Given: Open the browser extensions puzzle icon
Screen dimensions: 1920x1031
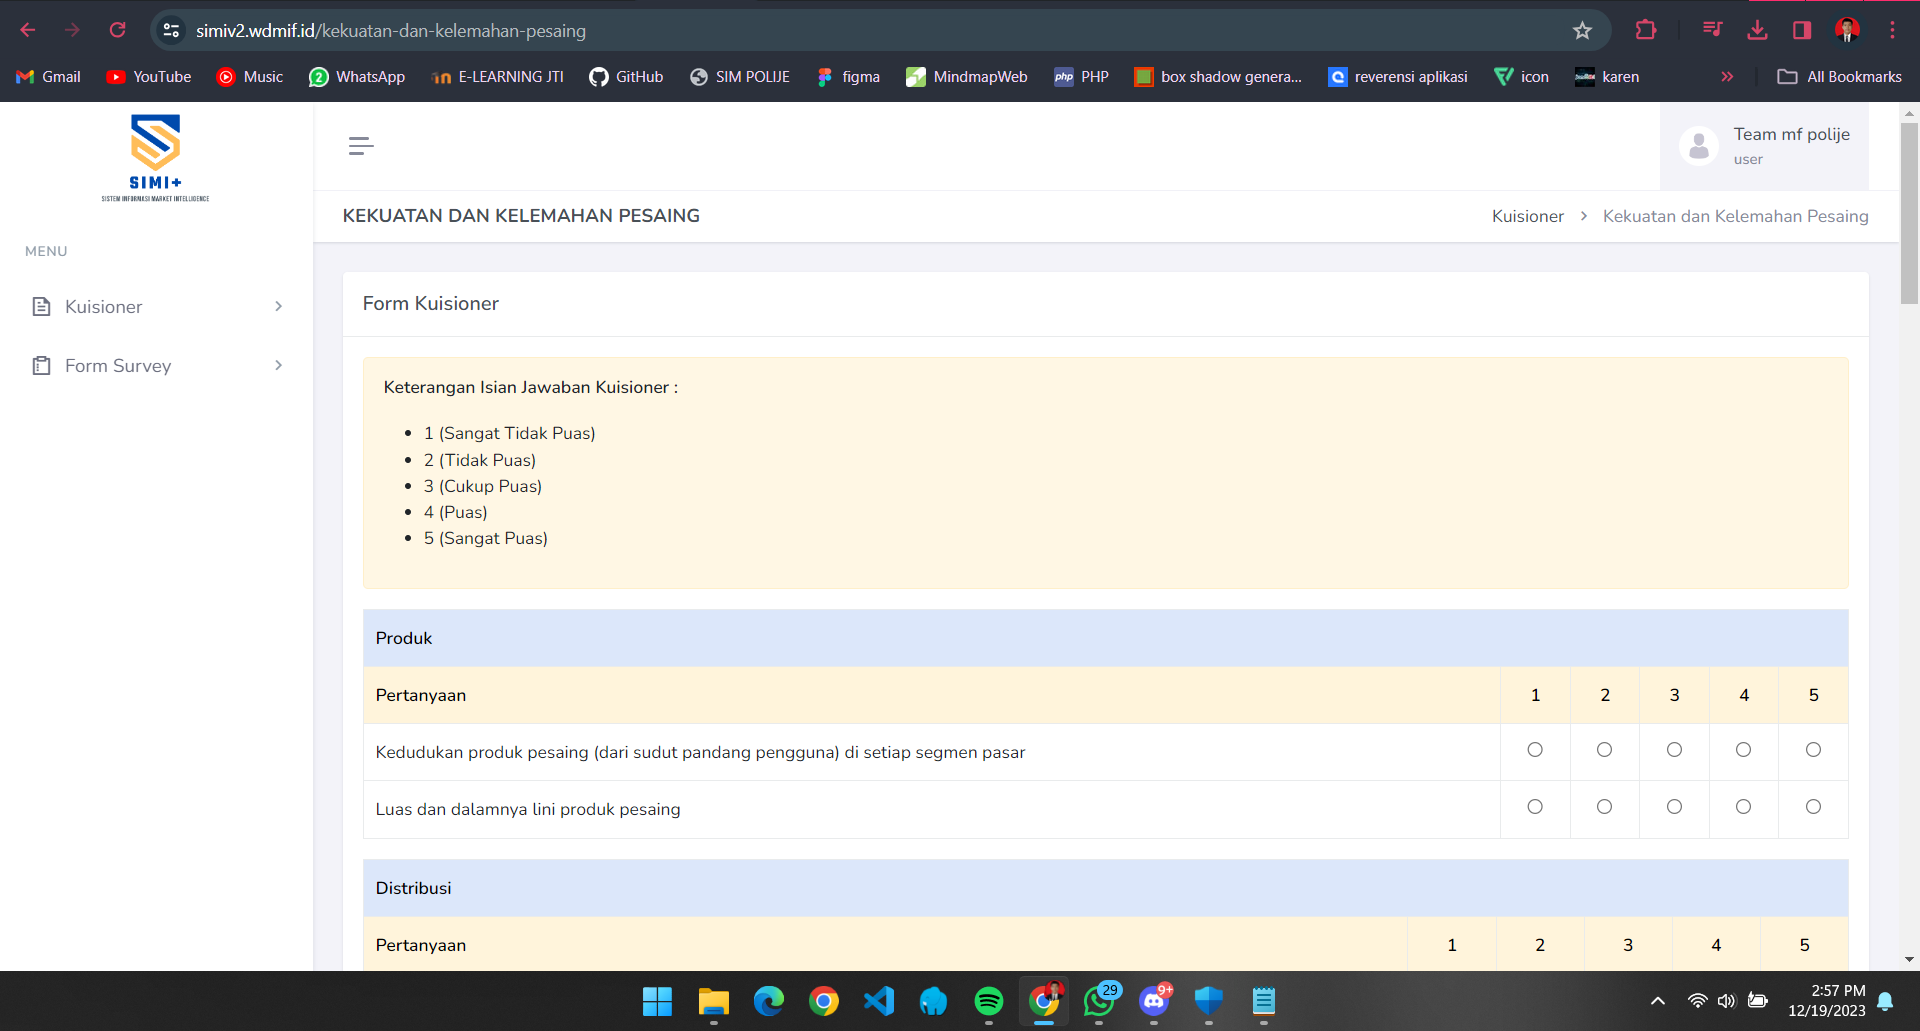Looking at the screenshot, I should (1646, 30).
